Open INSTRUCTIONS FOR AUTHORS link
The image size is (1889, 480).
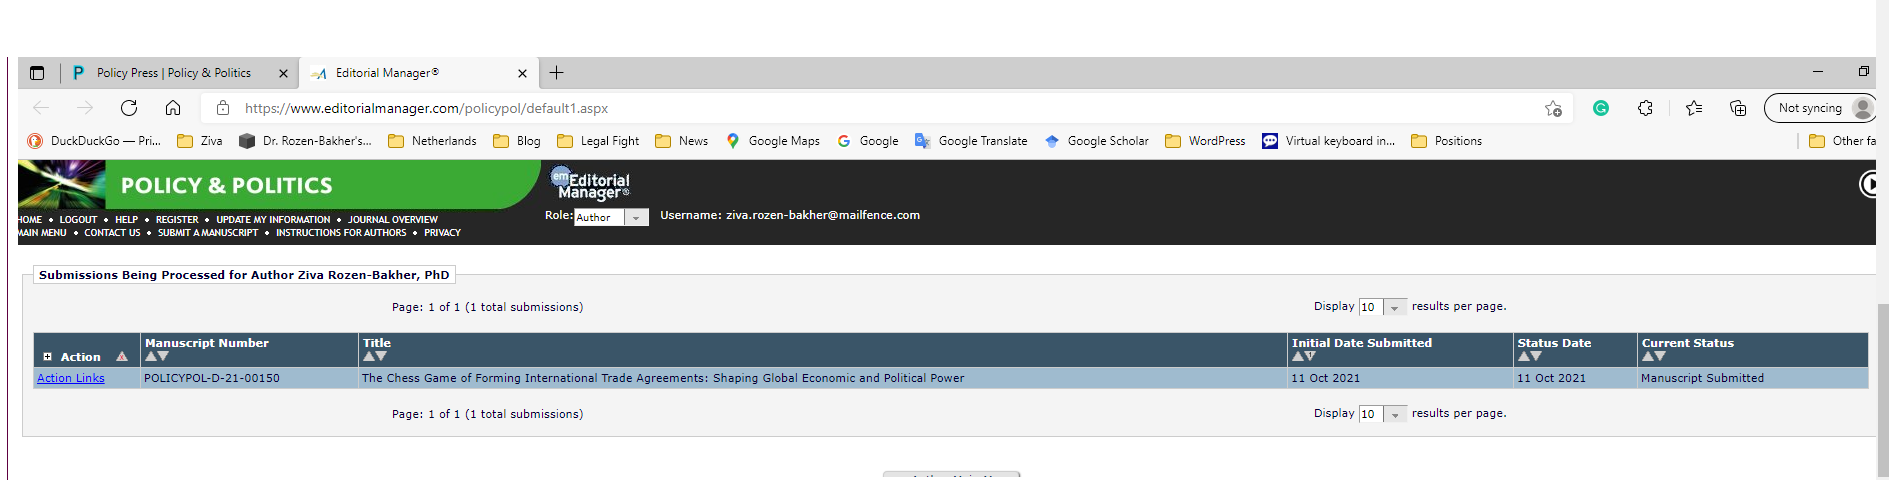point(341,233)
